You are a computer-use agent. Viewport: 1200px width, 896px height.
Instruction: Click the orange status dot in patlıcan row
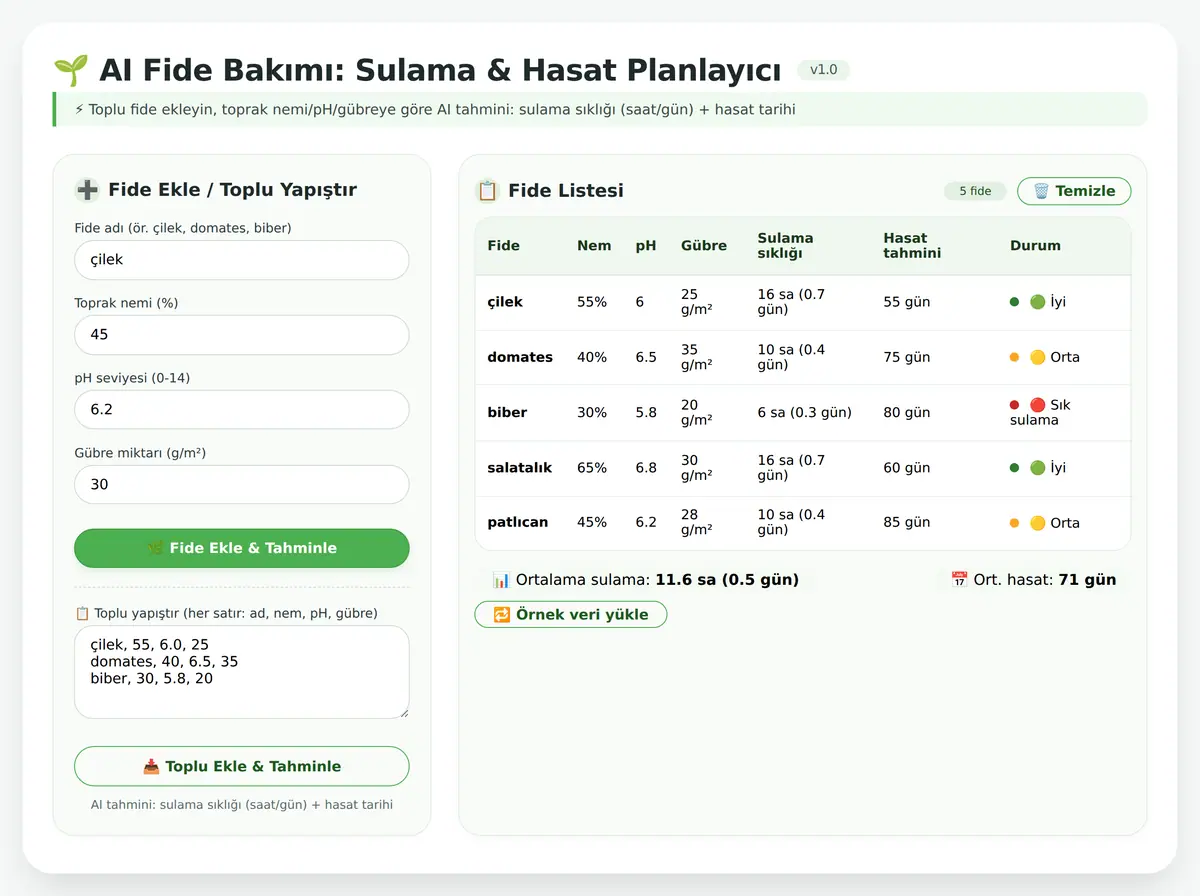click(x=1014, y=523)
